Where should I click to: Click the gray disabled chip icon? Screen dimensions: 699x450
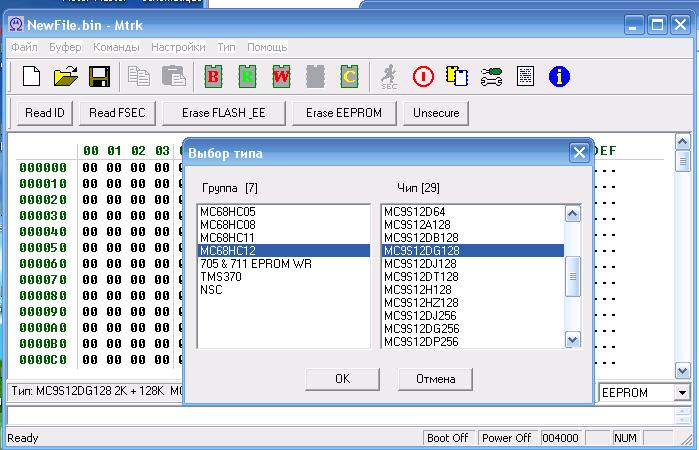315,77
